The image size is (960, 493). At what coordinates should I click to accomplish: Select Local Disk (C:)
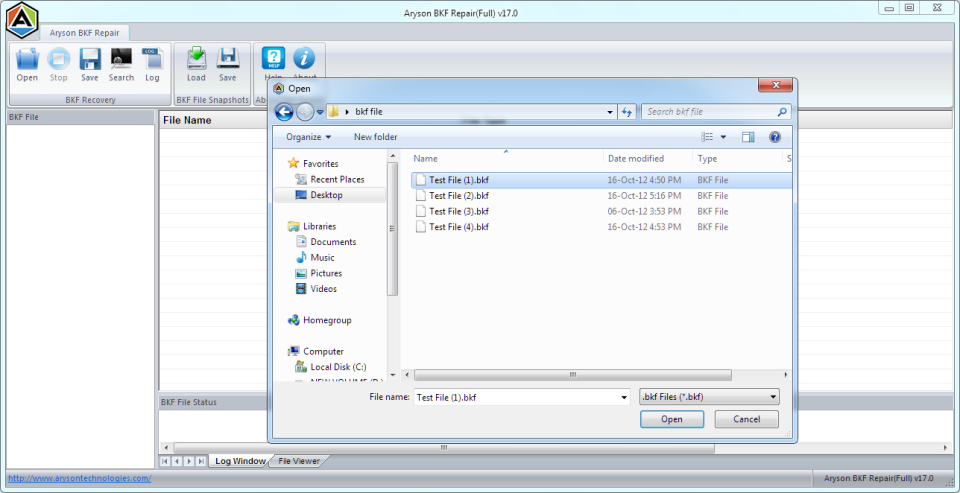[331, 367]
